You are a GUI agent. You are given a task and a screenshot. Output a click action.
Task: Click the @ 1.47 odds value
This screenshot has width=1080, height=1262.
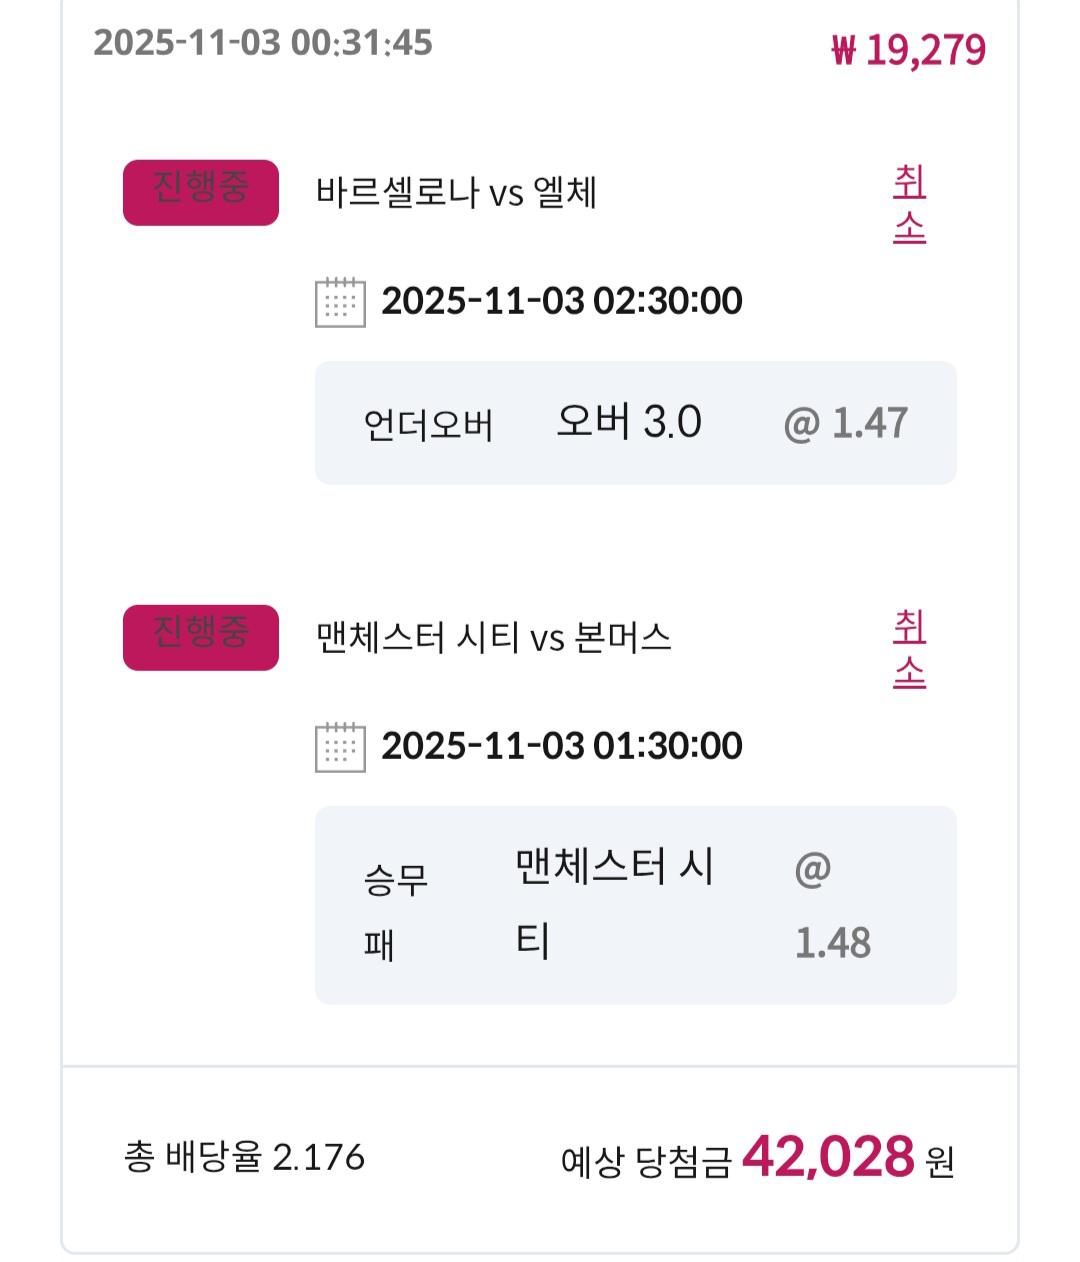click(846, 423)
